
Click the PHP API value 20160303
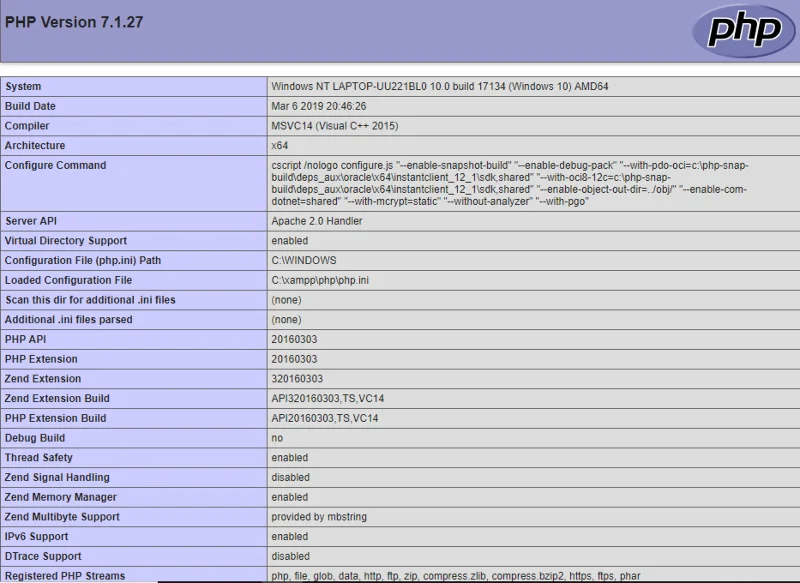click(294, 339)
